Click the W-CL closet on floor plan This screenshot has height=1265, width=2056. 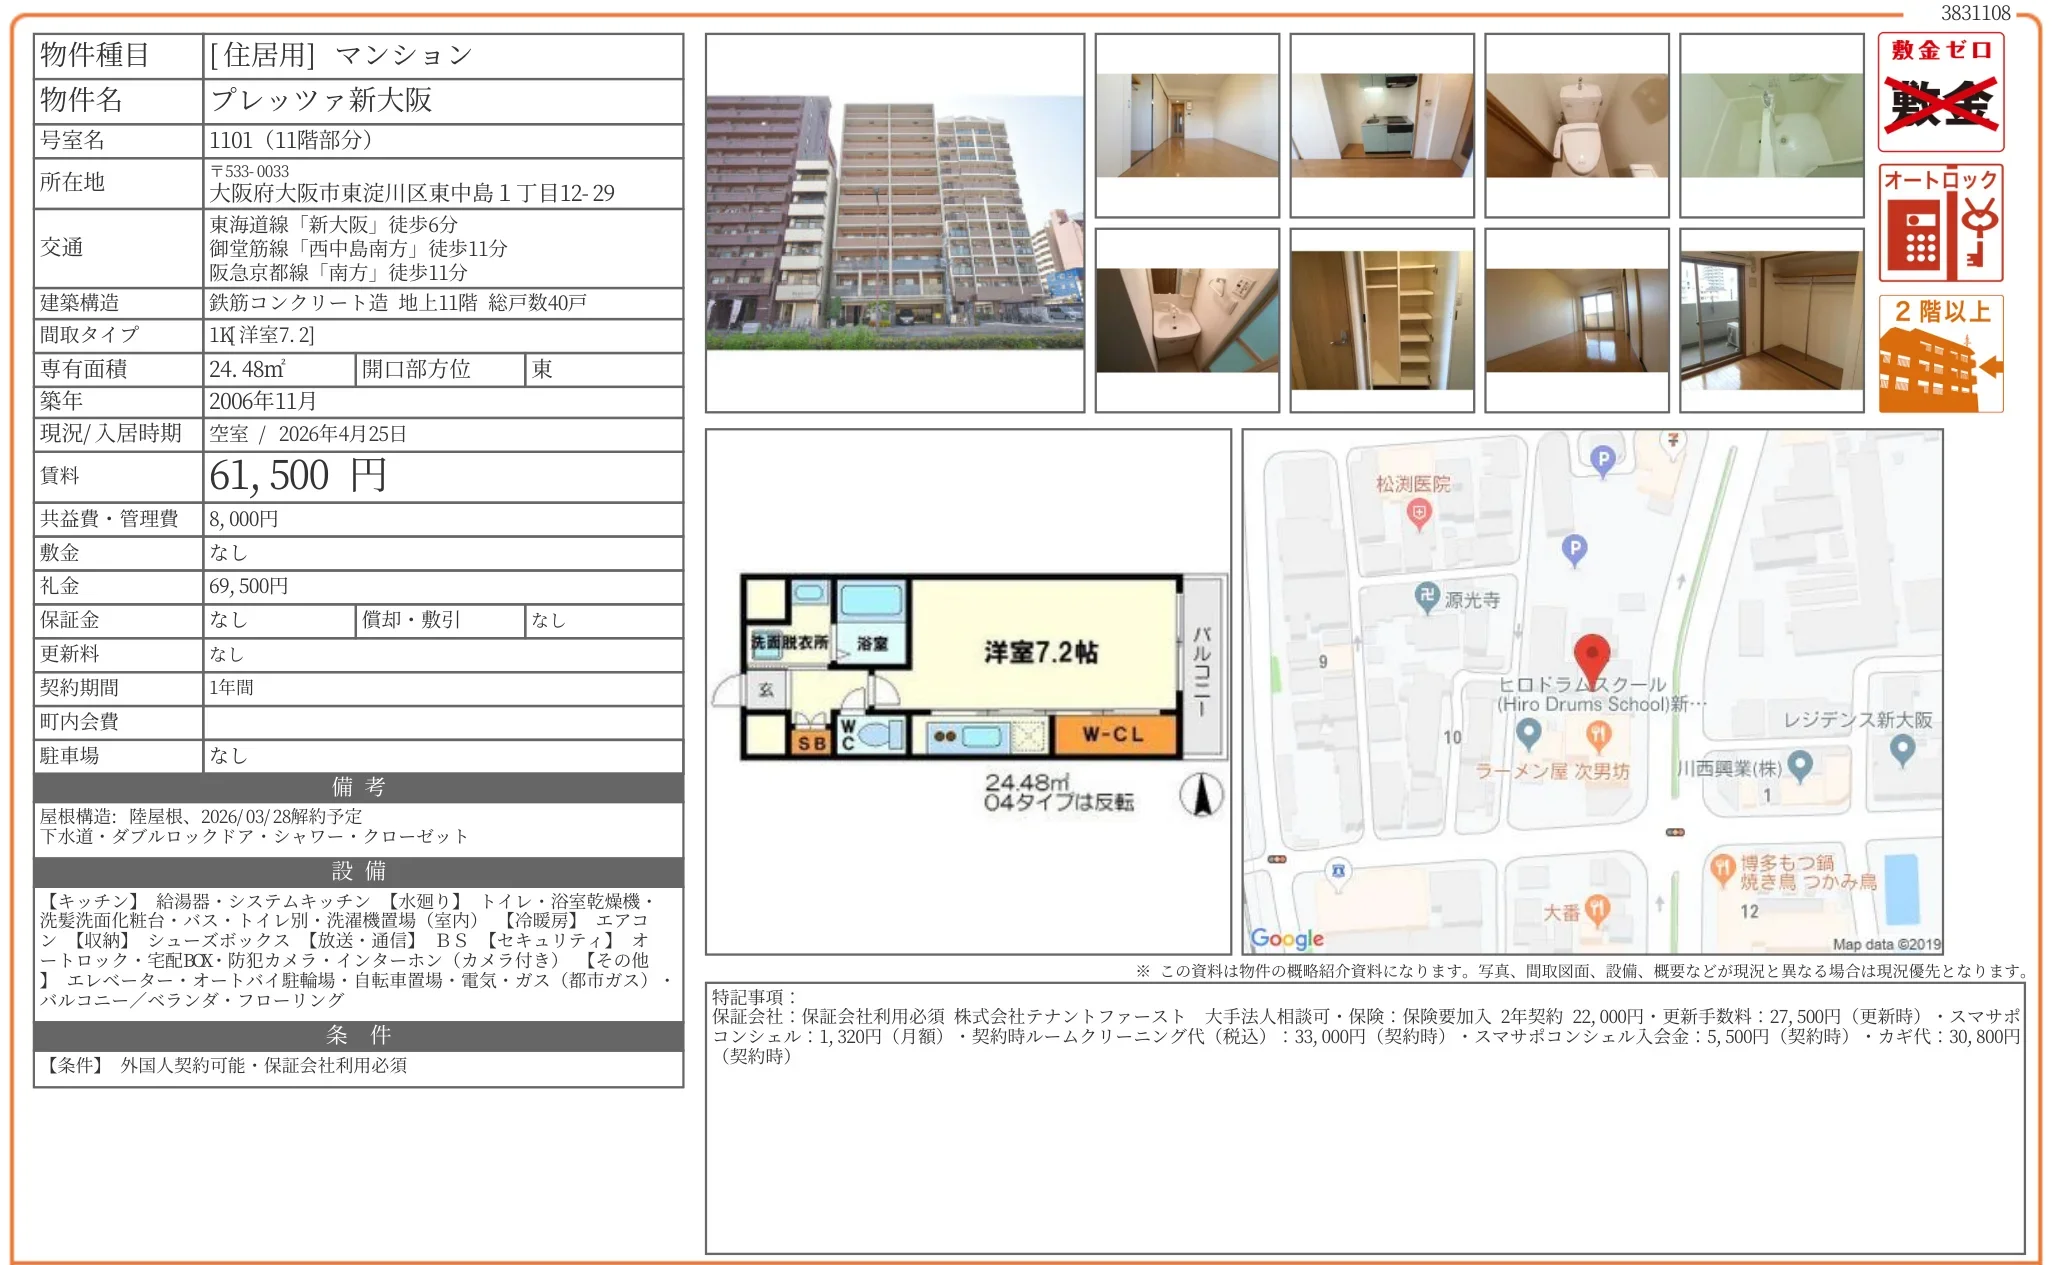coord(1113,734)
